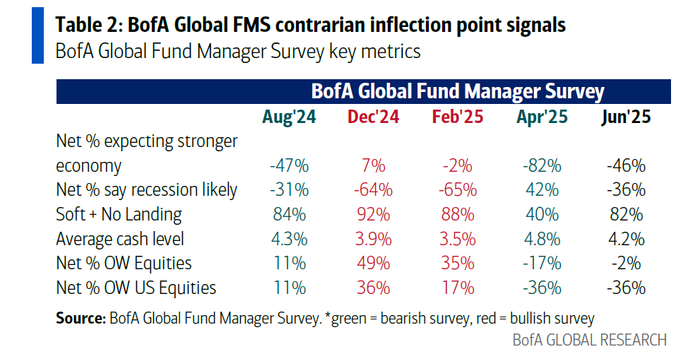Click the 4.8% average cash level value
Image resolution: width=700 pixels, height=364 pixels.
click(542, 239)
